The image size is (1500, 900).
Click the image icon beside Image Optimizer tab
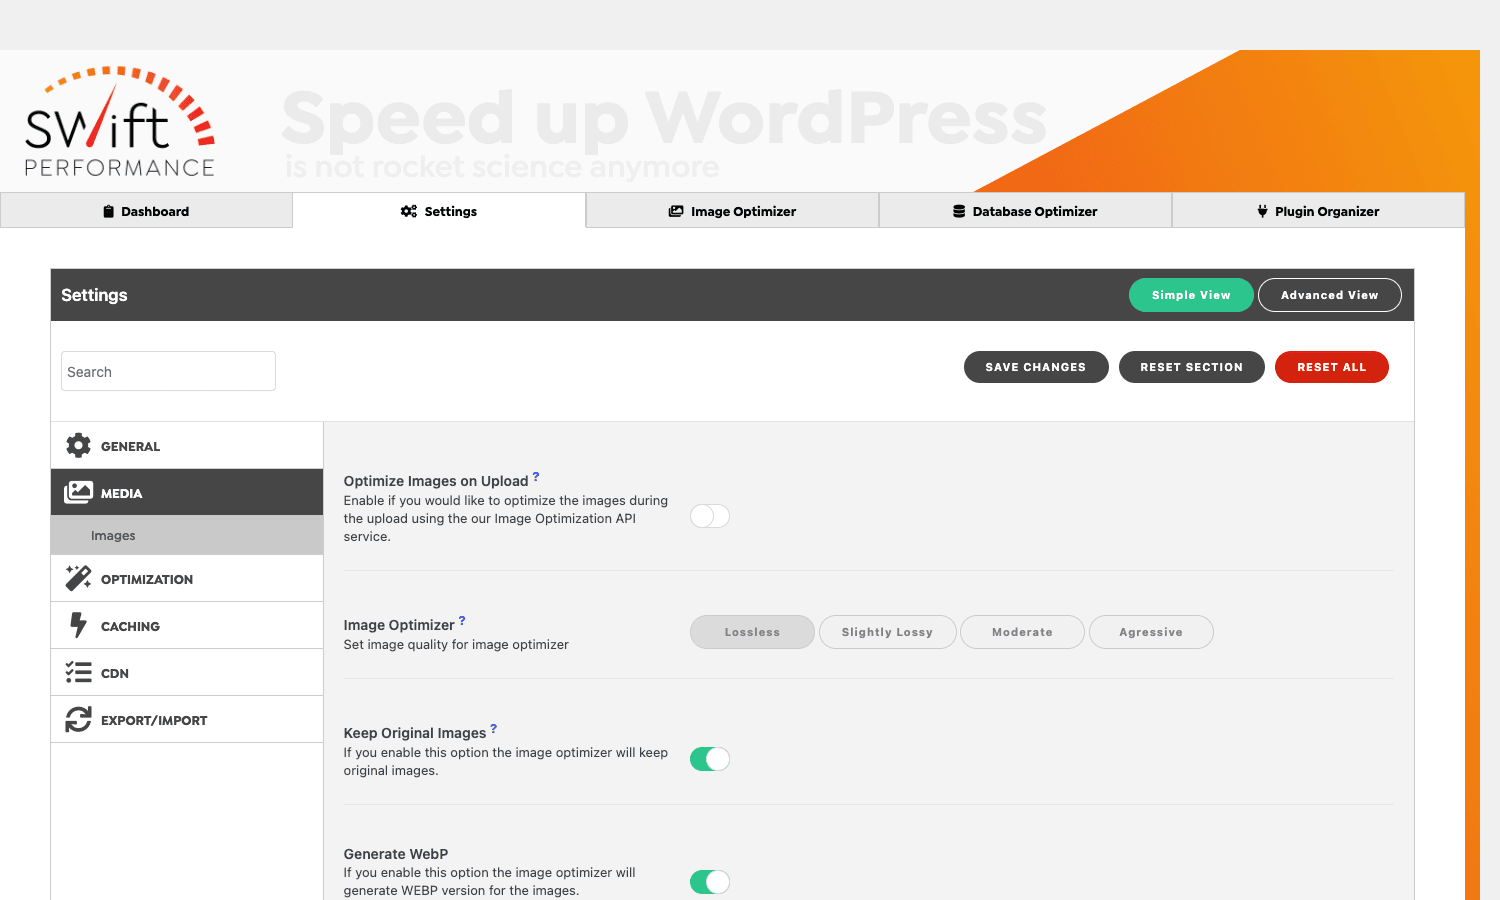tap(676, 211)
